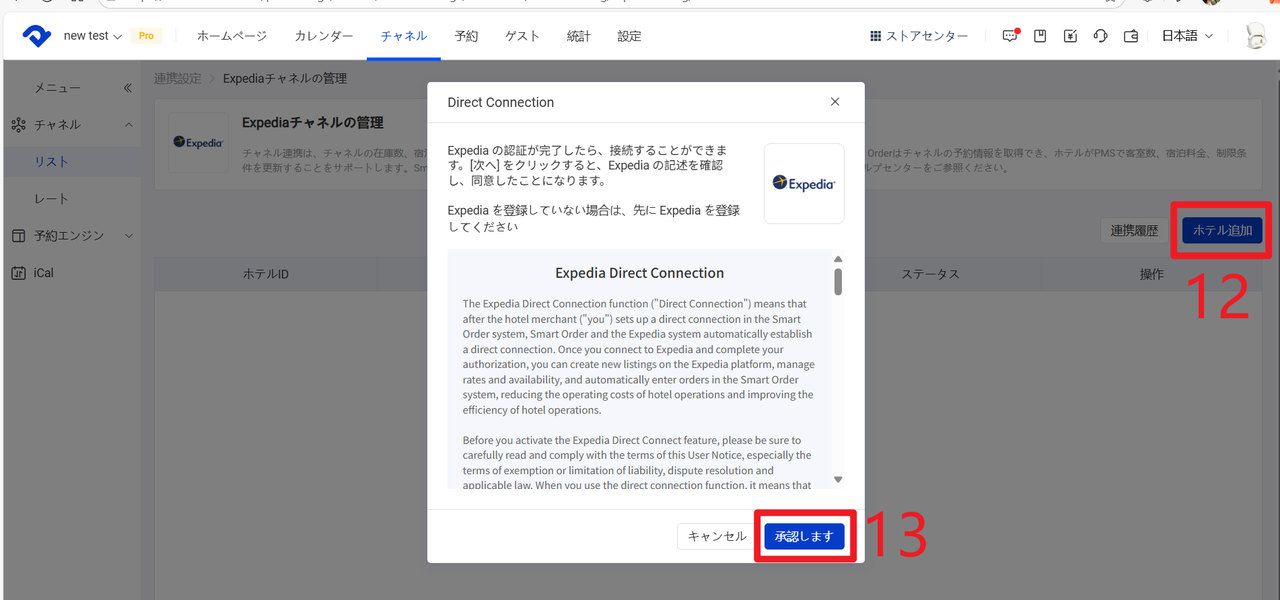This screenshot has height=600, width=1280.
Task: Expand the new test property dropdown
Action: coord(92,36)
